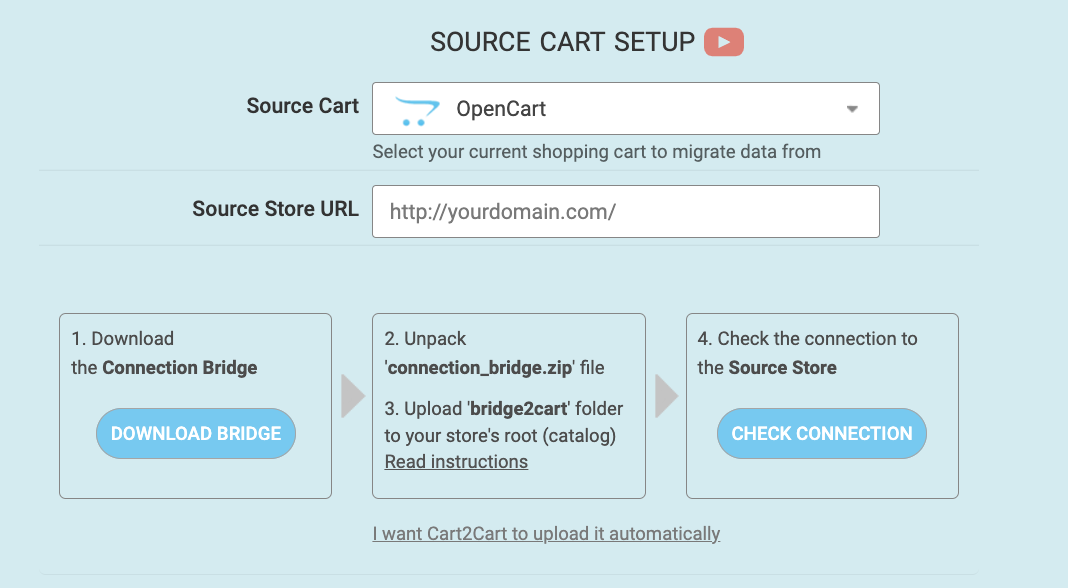
Task: Click the dropdown arrow in Source Cart field
Action: click(x=852, y=109)
